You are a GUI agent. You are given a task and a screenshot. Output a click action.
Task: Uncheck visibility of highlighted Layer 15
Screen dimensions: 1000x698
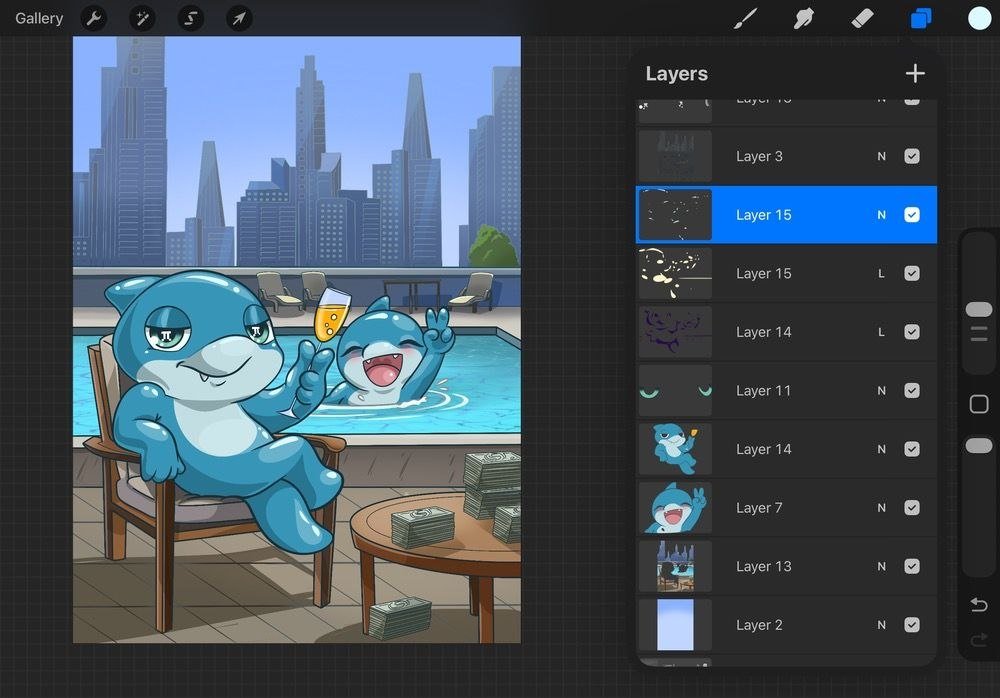tap(912, 215)
